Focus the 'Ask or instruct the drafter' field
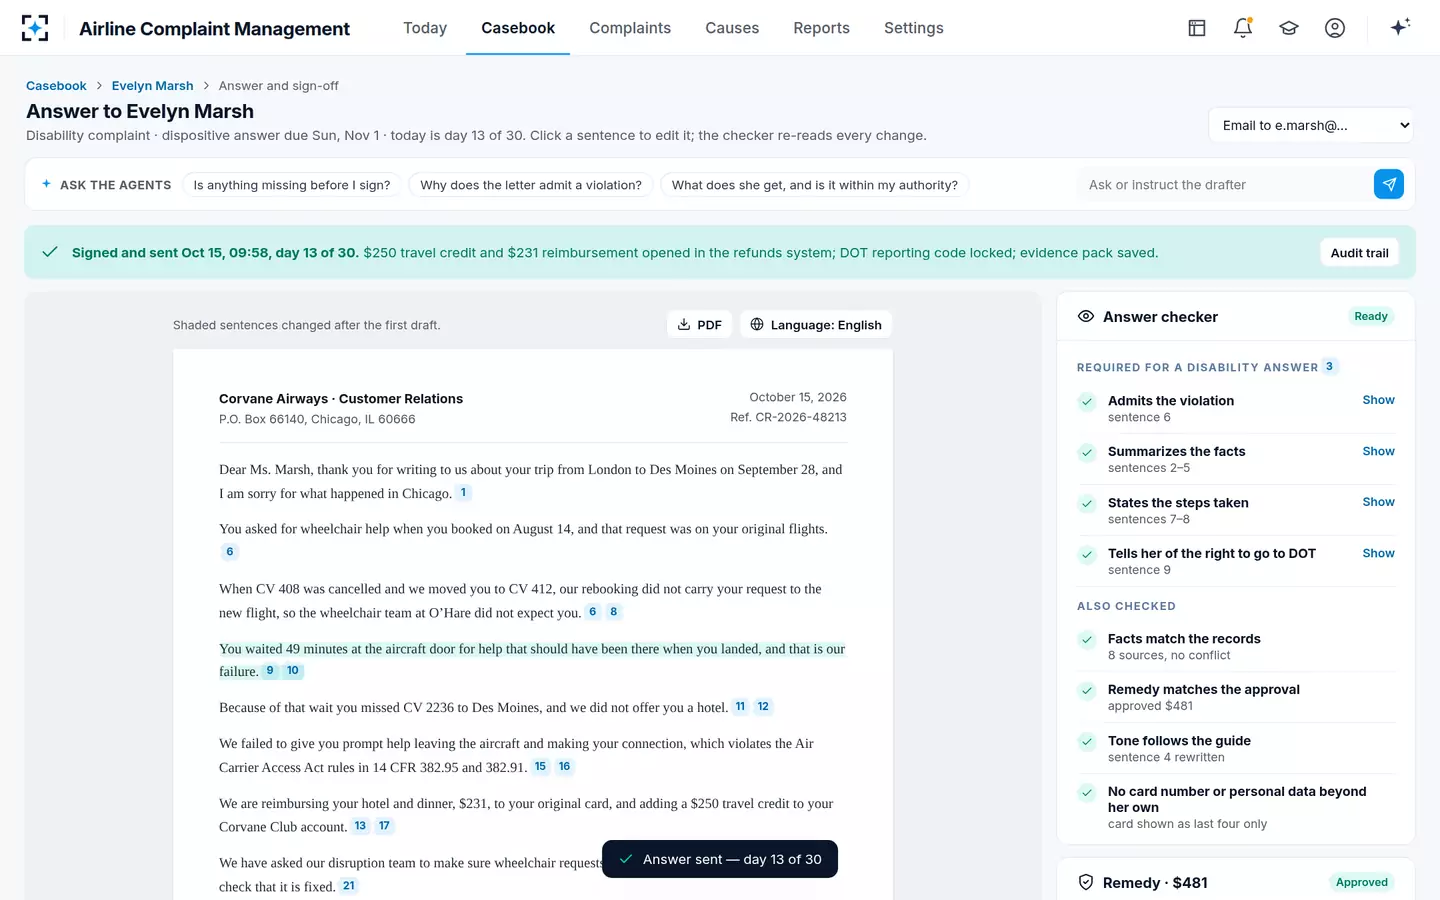 (1225, 185)
